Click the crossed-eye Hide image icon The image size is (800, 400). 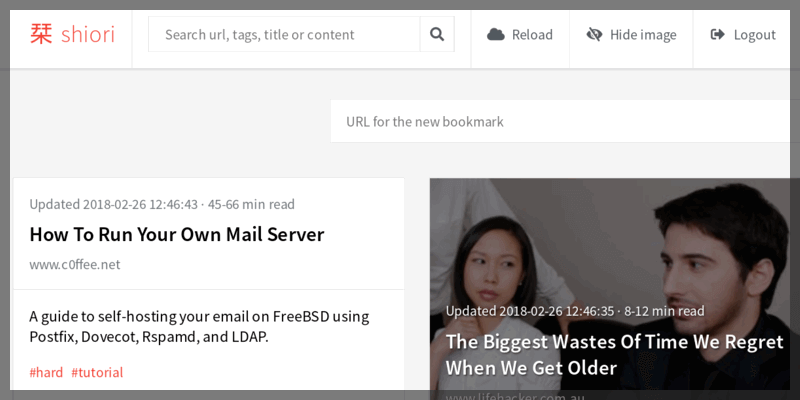594,35
